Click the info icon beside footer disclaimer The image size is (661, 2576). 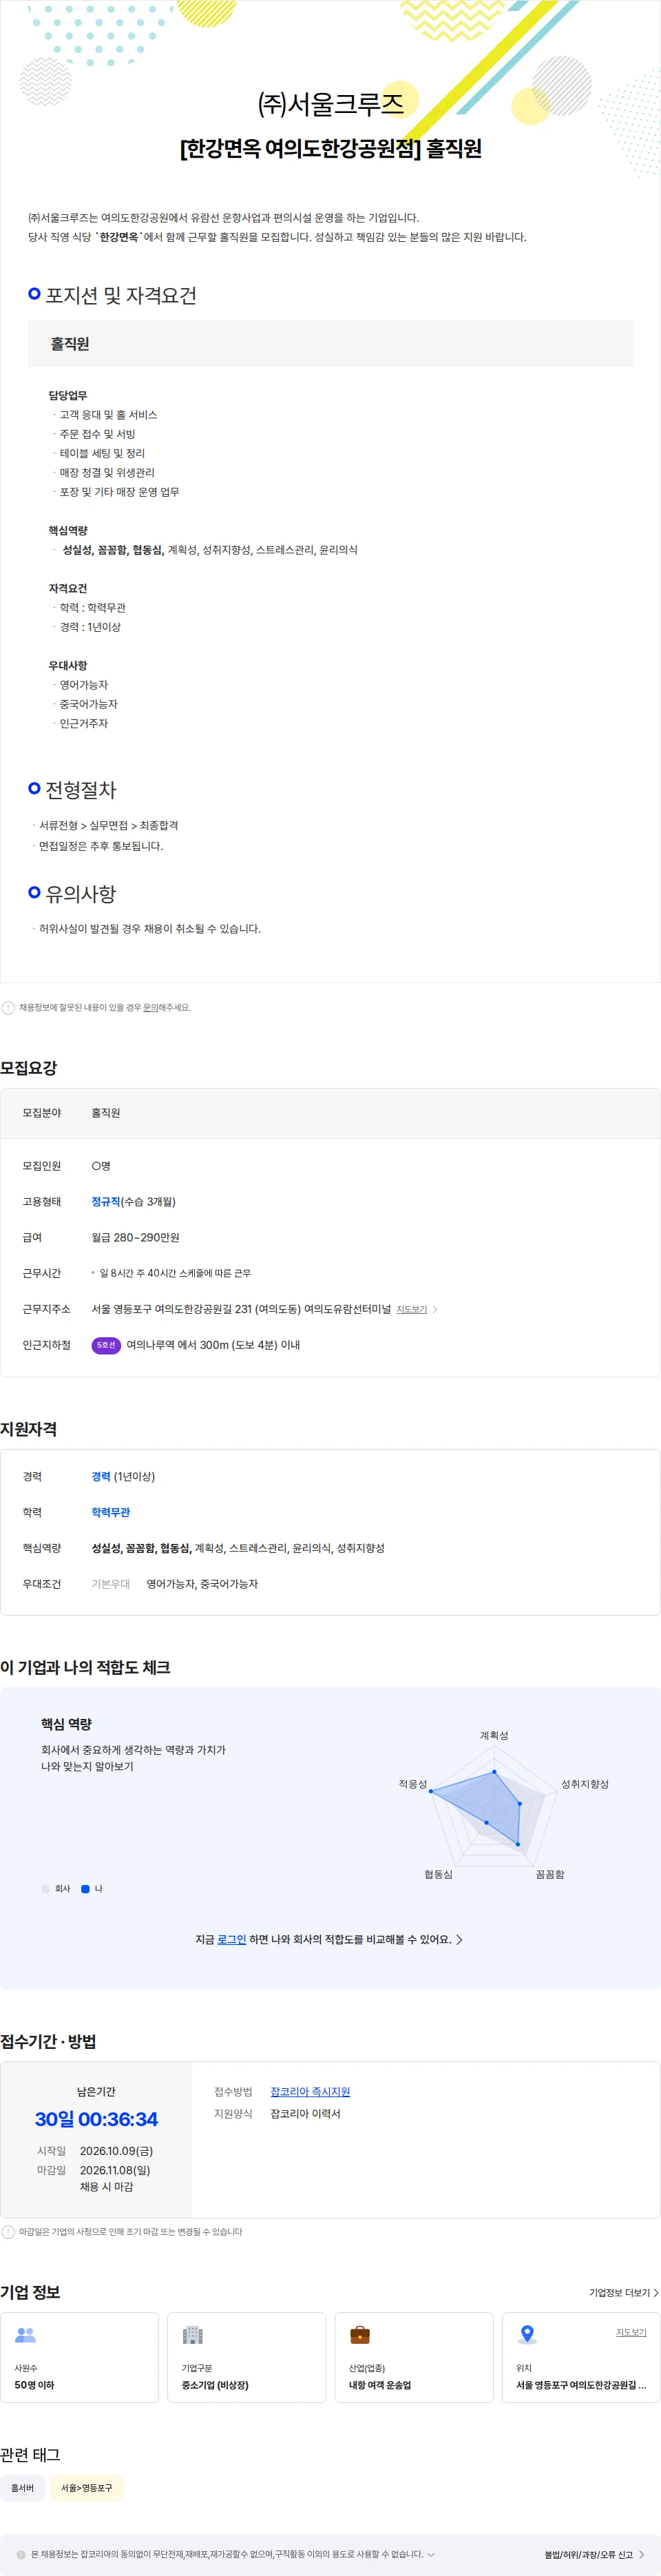[21, 2554]
